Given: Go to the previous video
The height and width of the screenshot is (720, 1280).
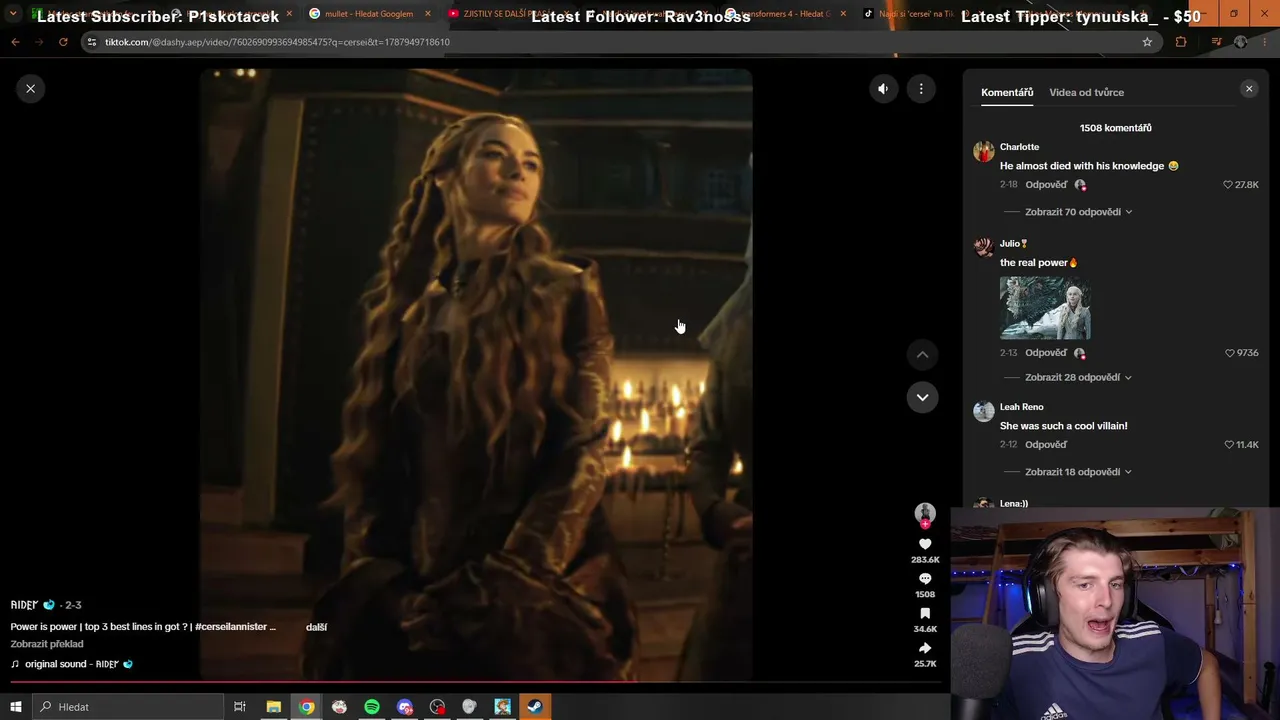Looking at the screenshot, I should pos(922,354).
